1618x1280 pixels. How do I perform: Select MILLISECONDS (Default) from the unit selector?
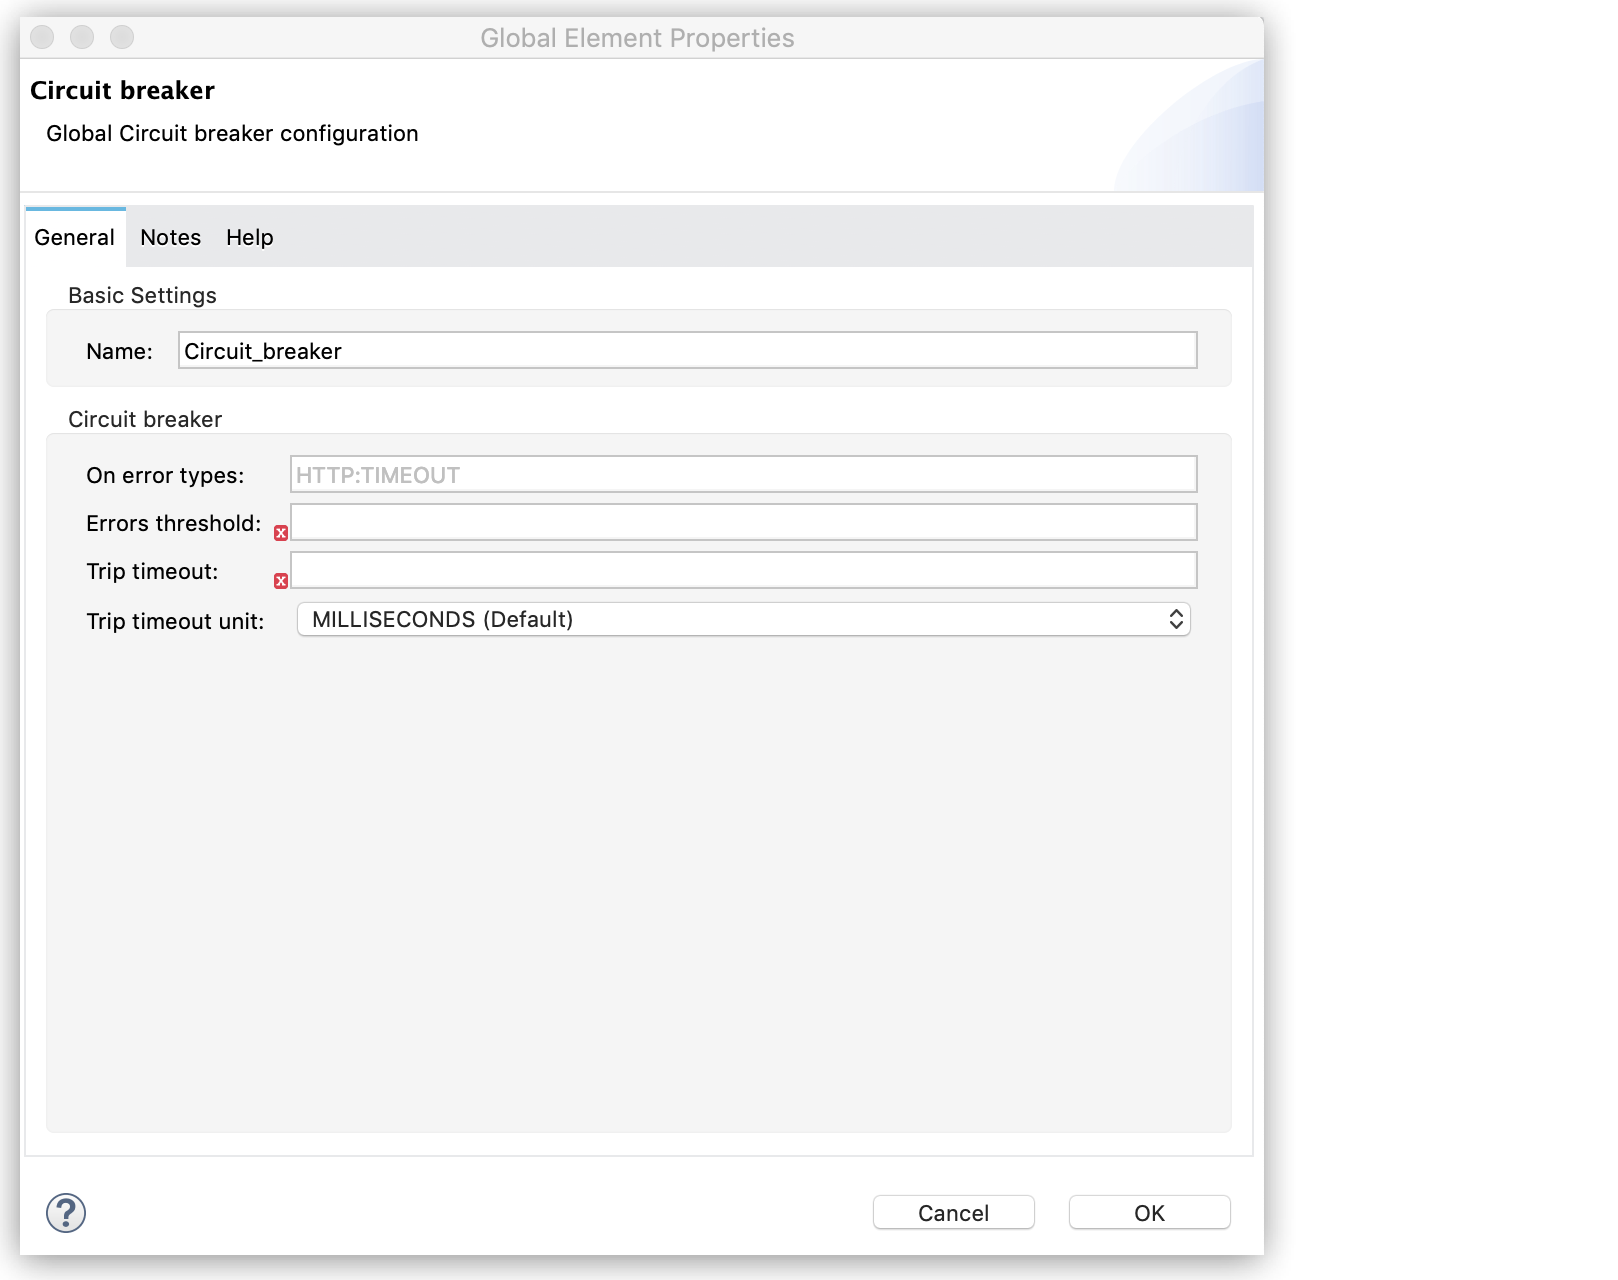pos(744,620)
